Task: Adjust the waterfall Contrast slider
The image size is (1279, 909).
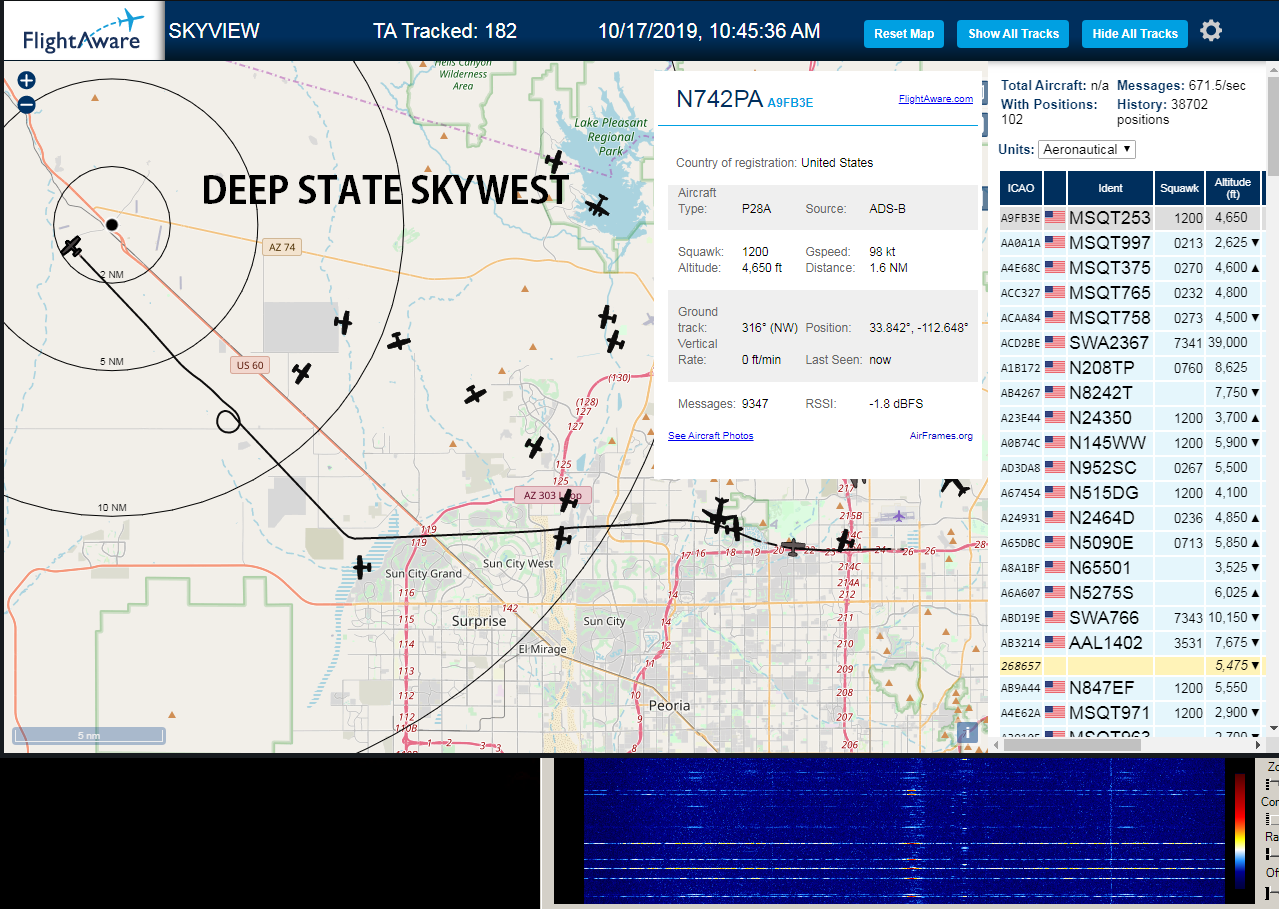Action: (1272, 819)
